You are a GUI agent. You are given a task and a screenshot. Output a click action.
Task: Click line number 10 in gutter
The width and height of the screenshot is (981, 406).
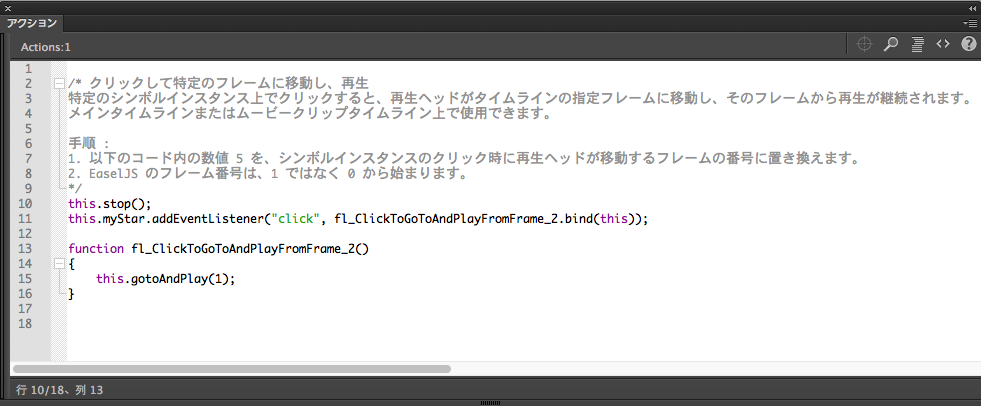pyautogui.click(x=25, y=203)
